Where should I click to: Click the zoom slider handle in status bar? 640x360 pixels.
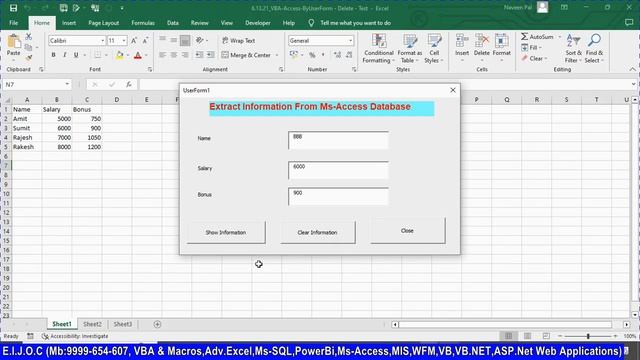588,336
